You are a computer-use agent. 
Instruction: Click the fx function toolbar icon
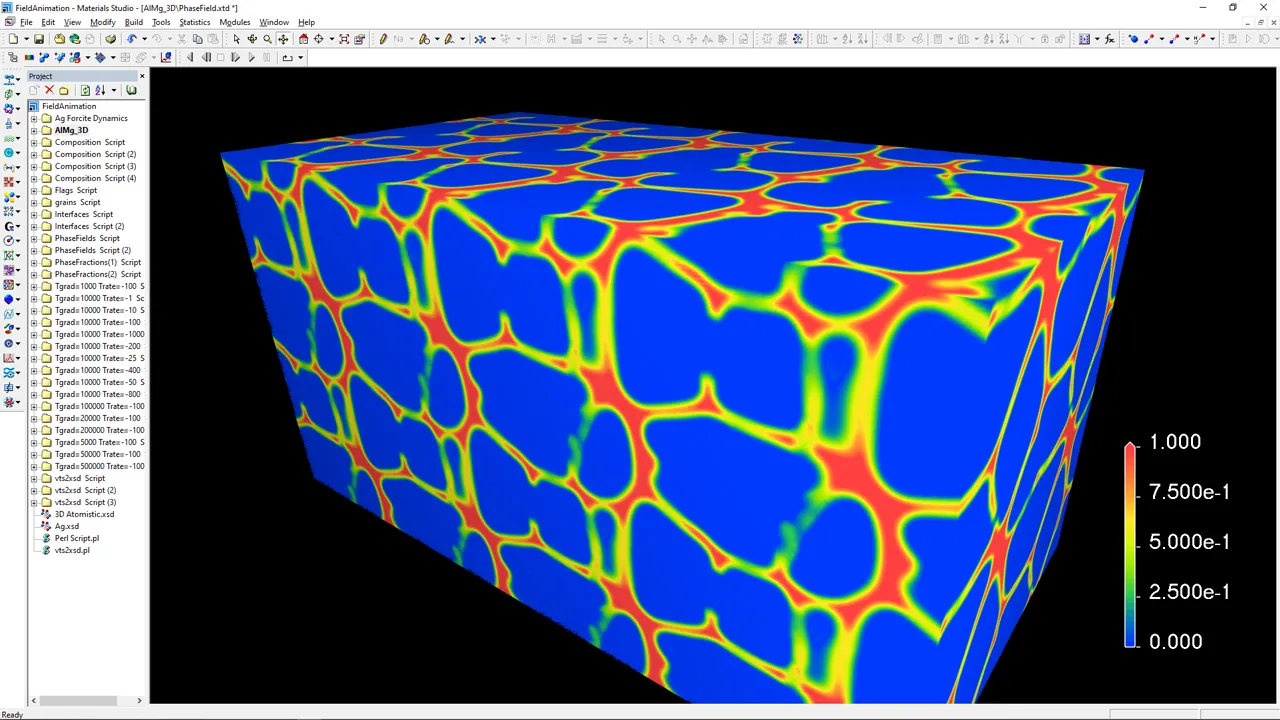click(1109, 39)
